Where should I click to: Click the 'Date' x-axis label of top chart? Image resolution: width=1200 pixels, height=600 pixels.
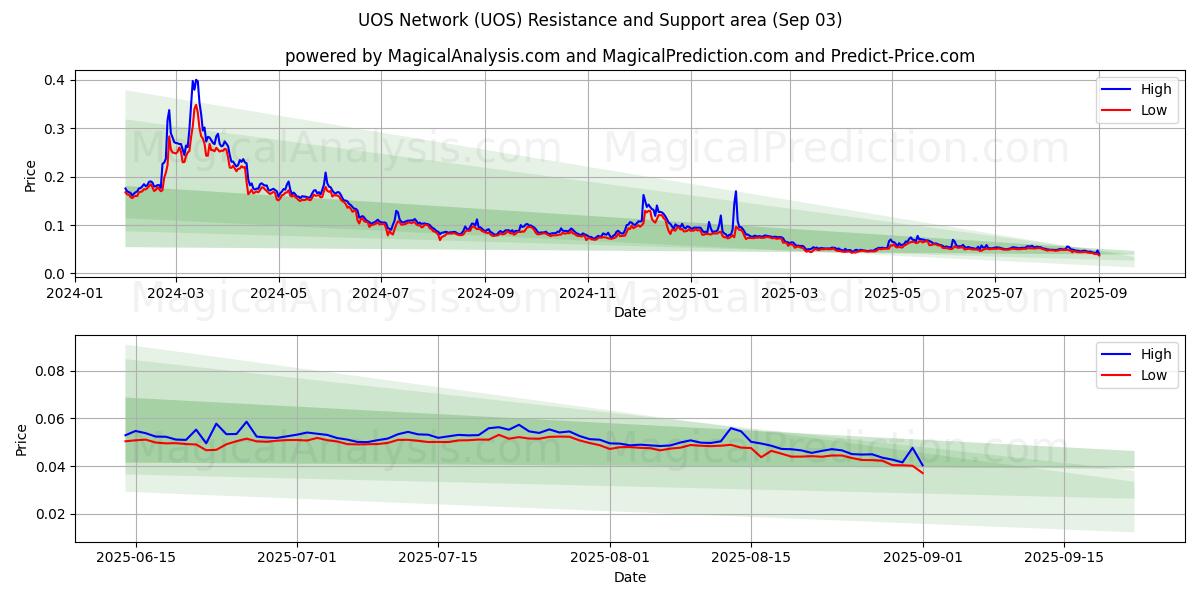630,312
